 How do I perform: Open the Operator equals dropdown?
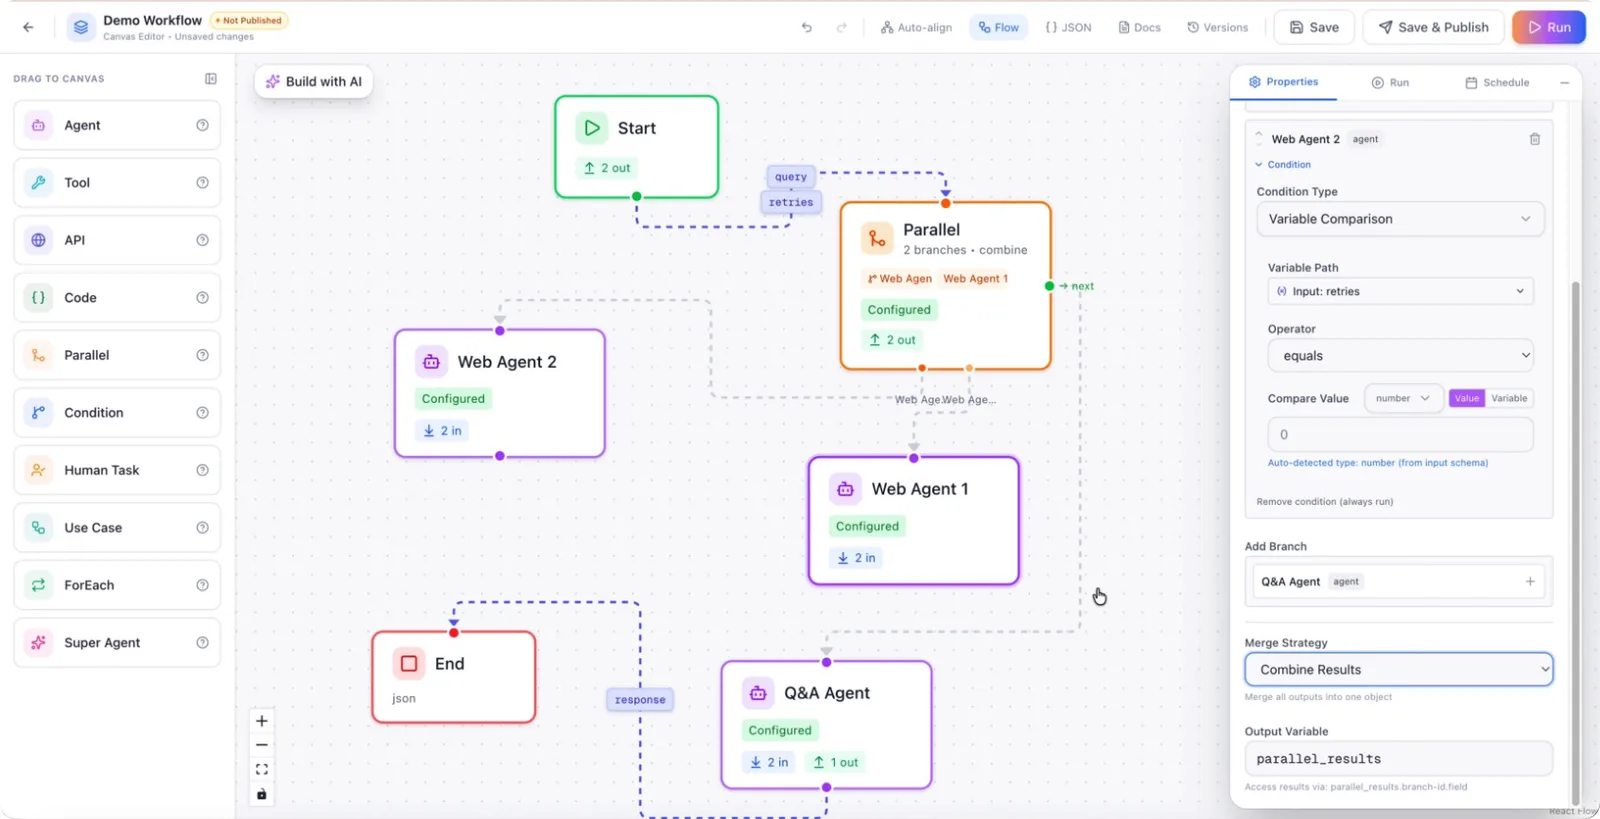pos(1400,355)
